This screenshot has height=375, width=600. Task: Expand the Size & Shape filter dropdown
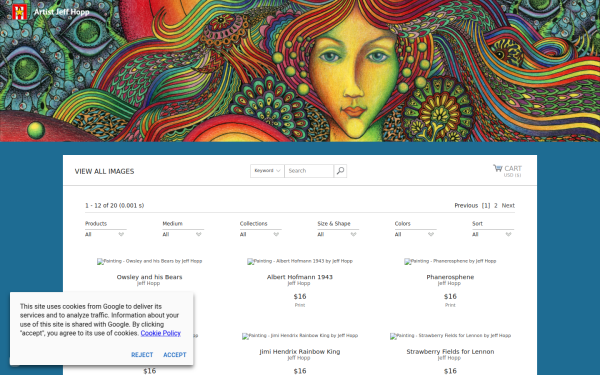[x=338, y=234]
